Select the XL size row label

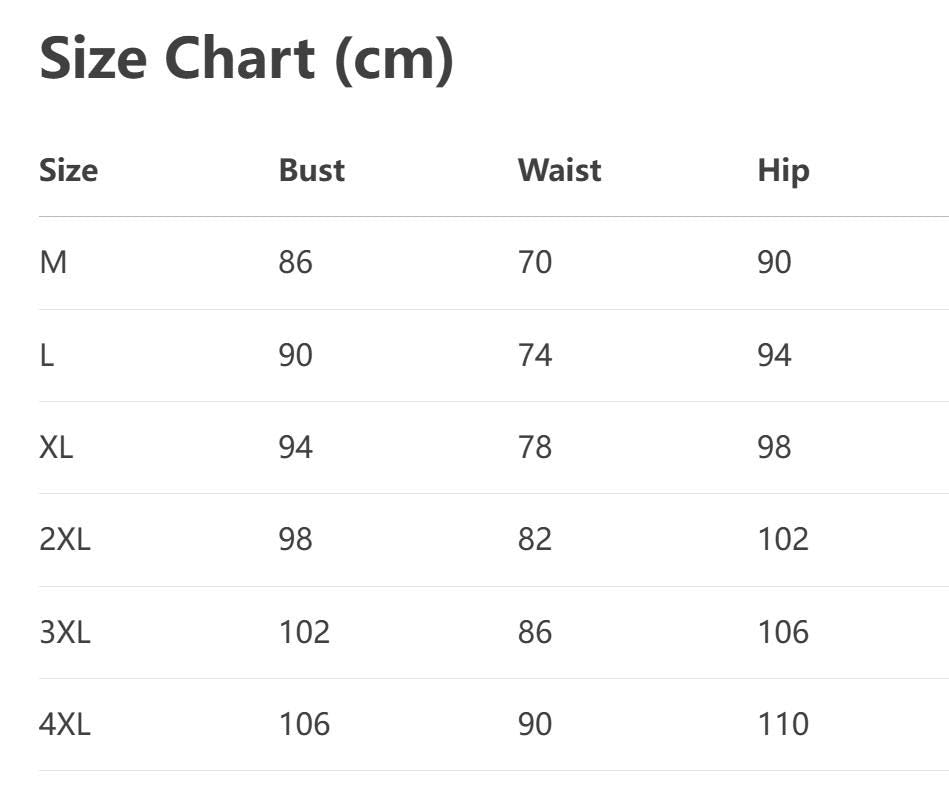56,447
